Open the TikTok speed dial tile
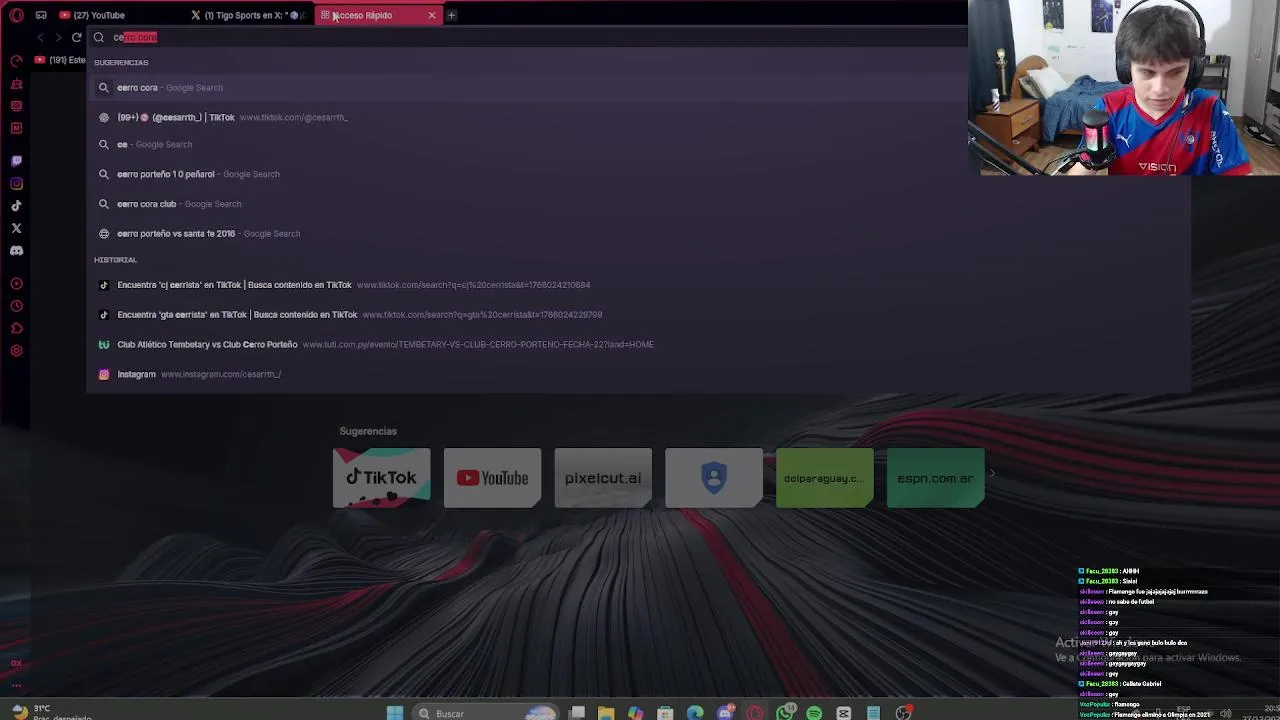1280x720 pixels. pos(381,478)
